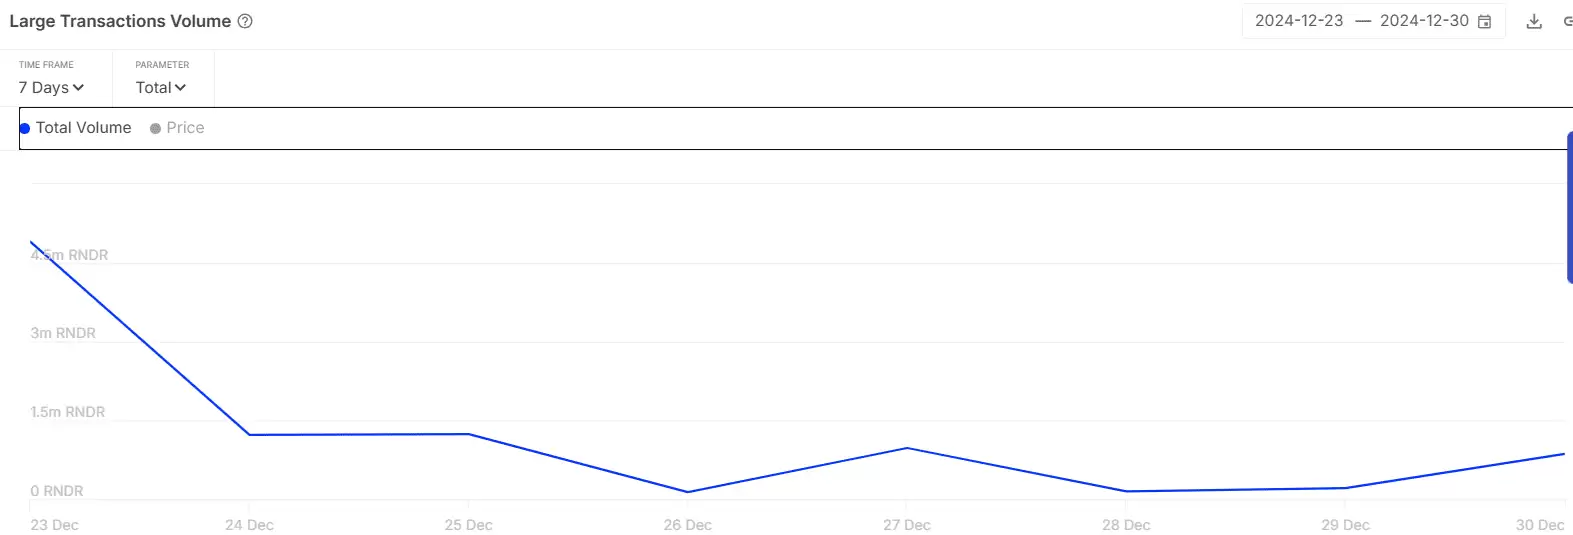Click the 23 Dec x-axis label
1573x535 pixels.
pos(54,525)
